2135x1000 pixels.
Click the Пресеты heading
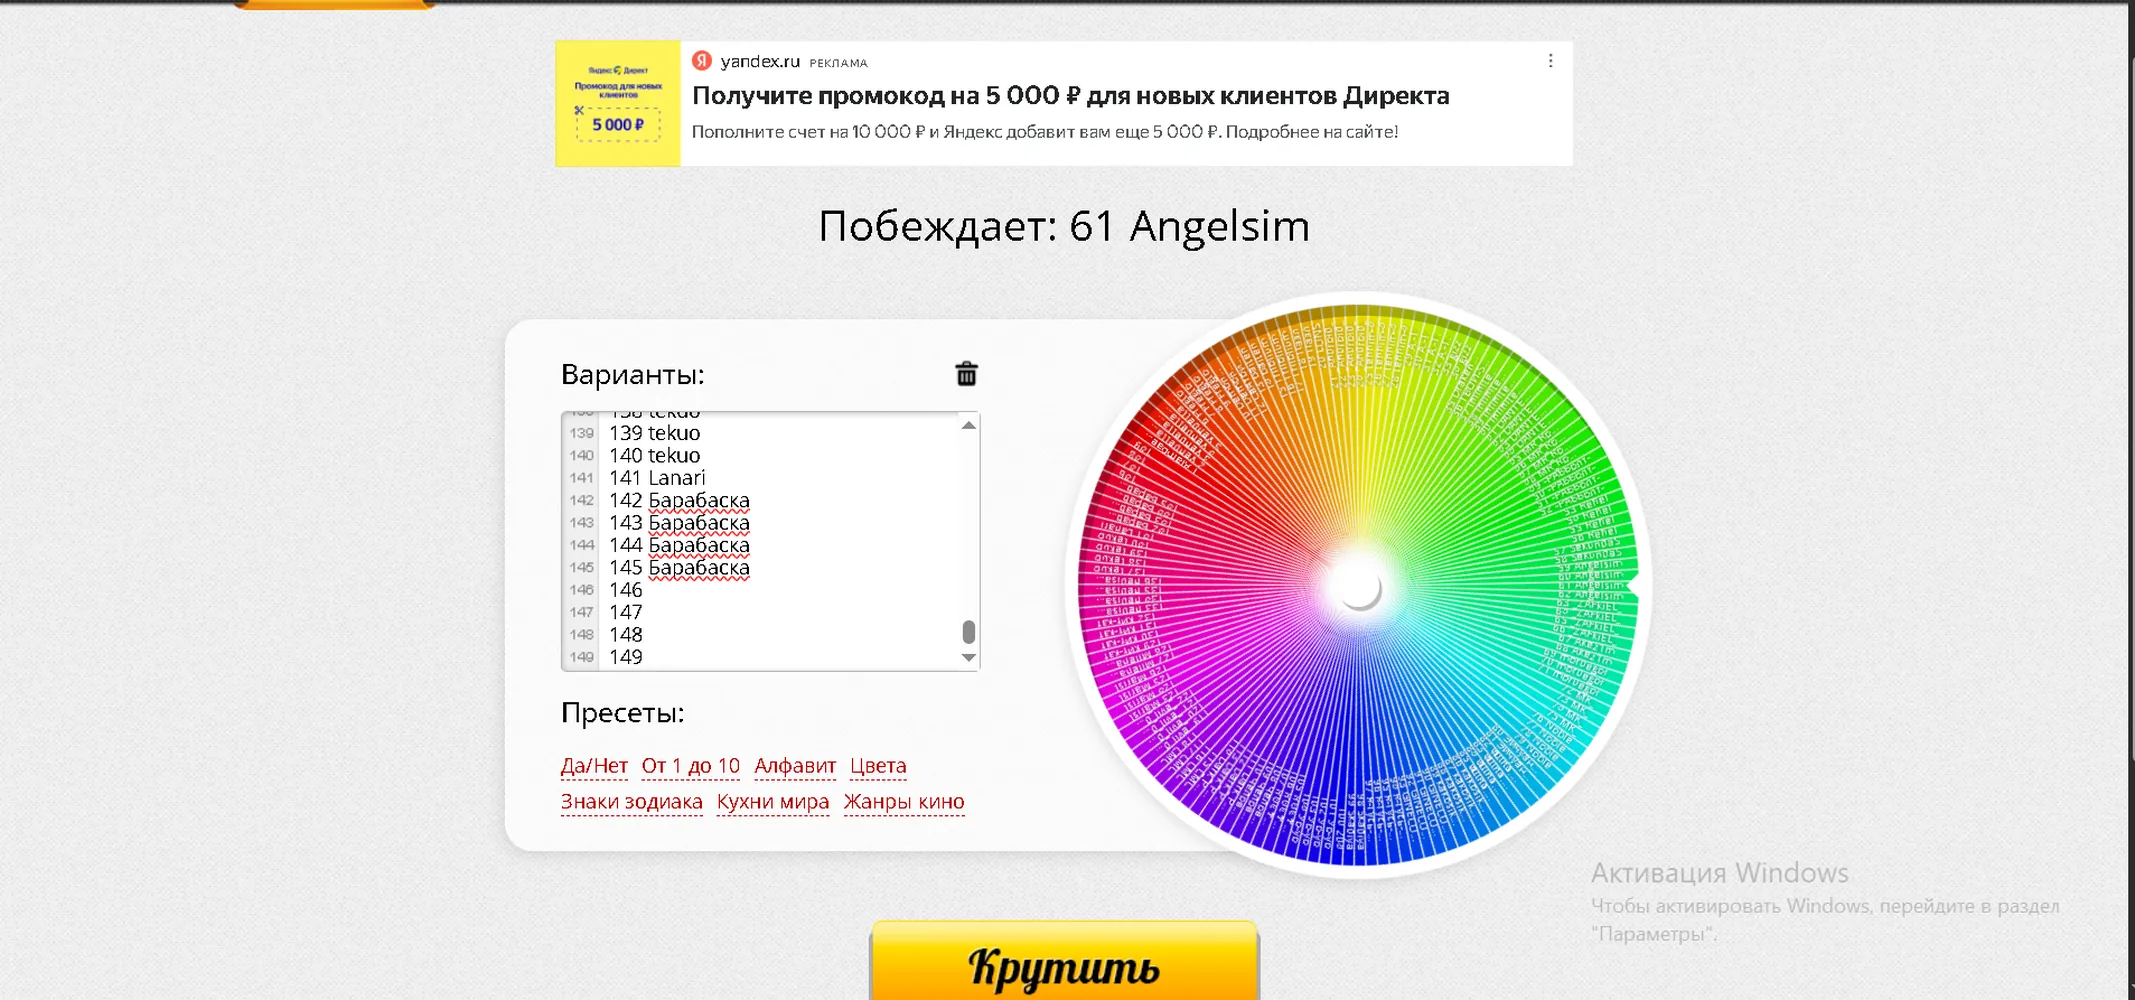point(622,713)
